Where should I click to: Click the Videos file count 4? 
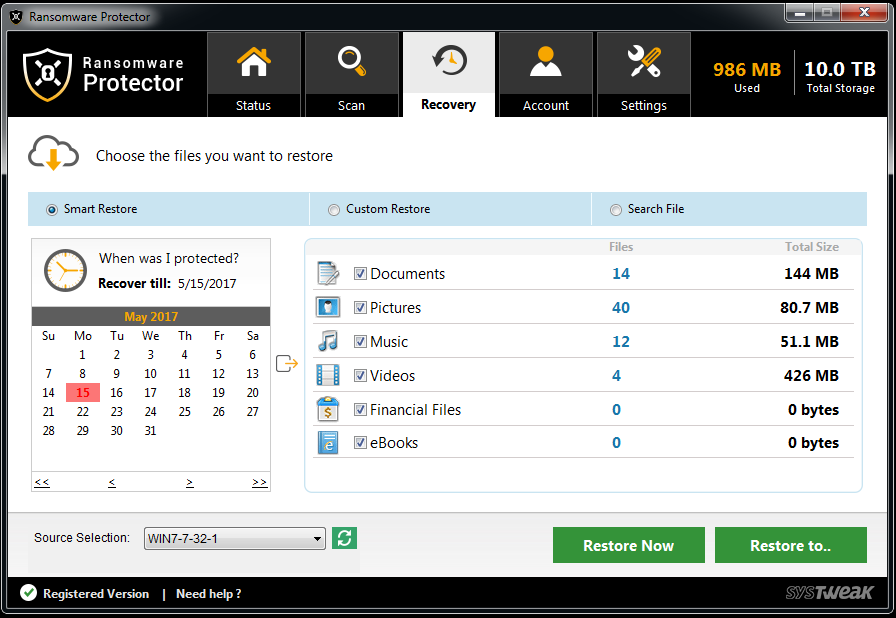(617, 375)
